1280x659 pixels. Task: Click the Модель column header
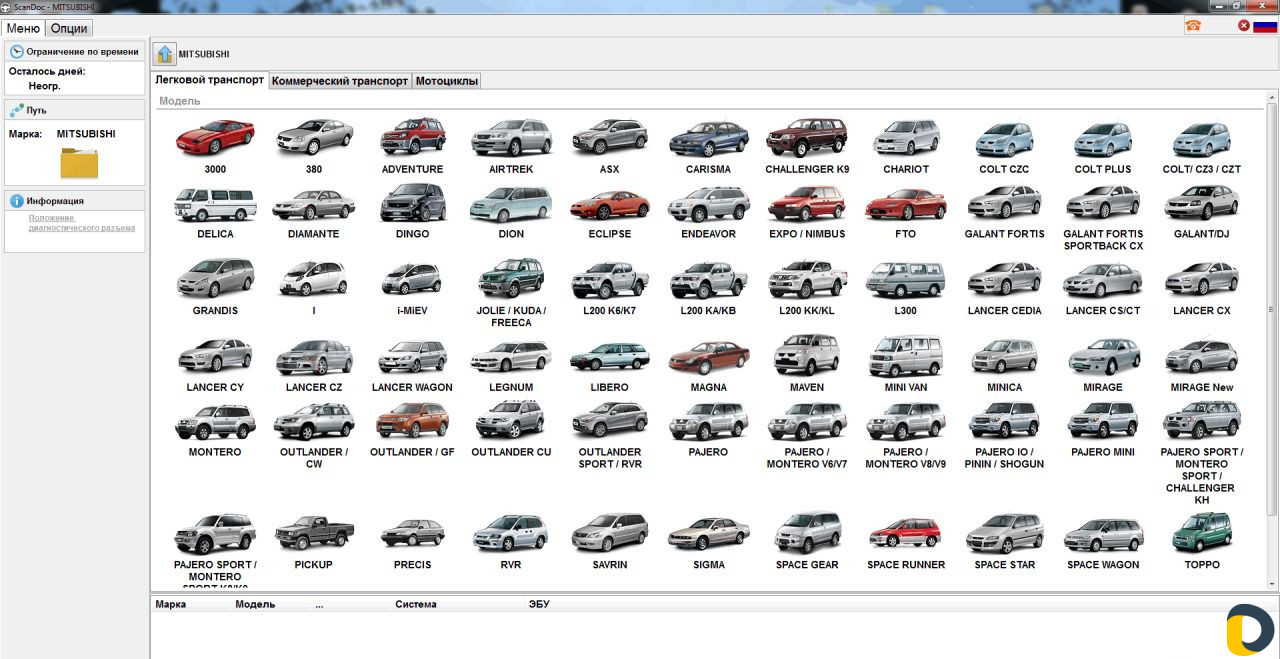tap(254, 604)
